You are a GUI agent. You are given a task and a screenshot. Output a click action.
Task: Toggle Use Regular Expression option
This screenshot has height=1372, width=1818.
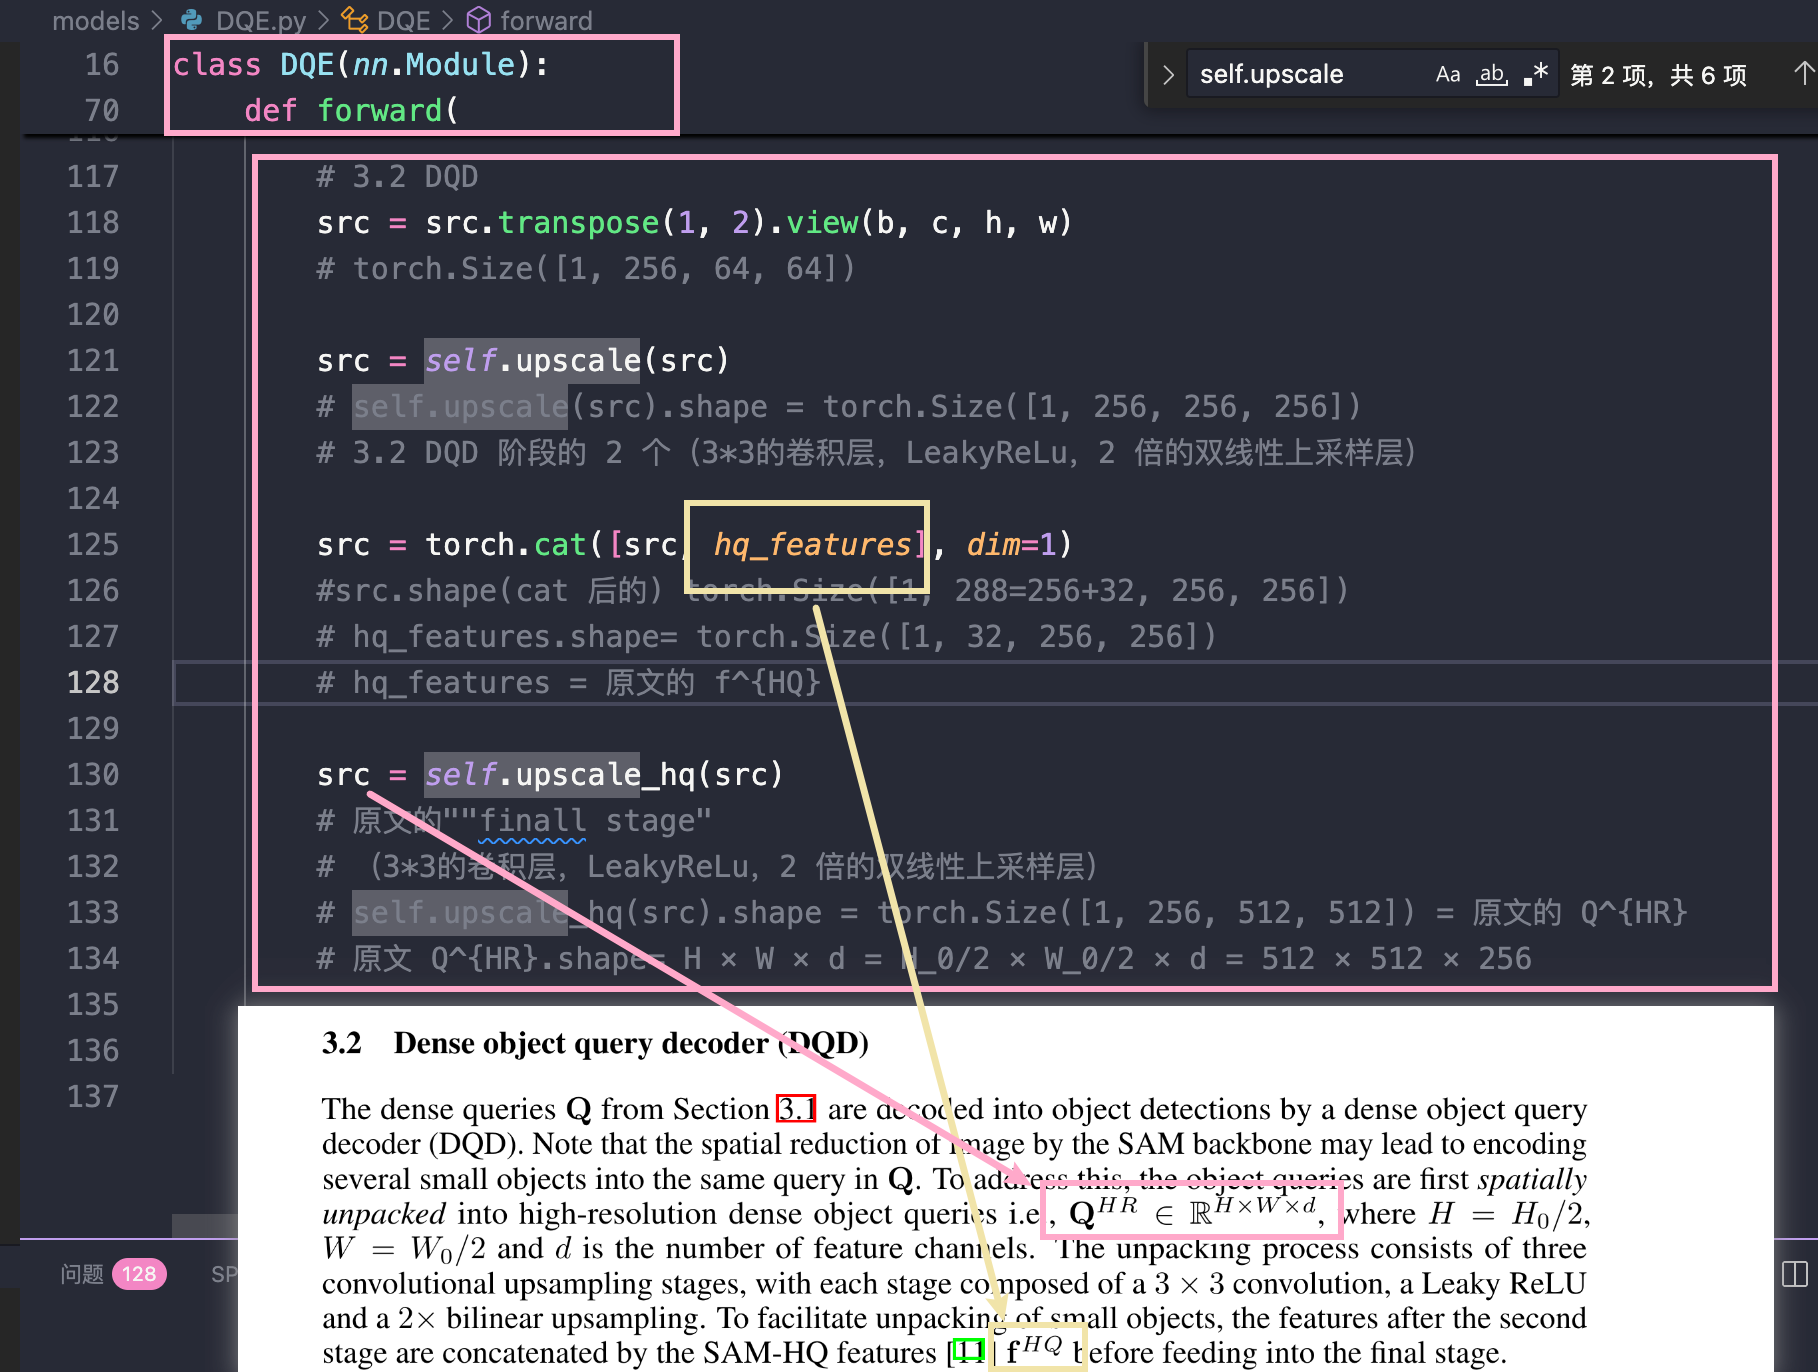1536,75
